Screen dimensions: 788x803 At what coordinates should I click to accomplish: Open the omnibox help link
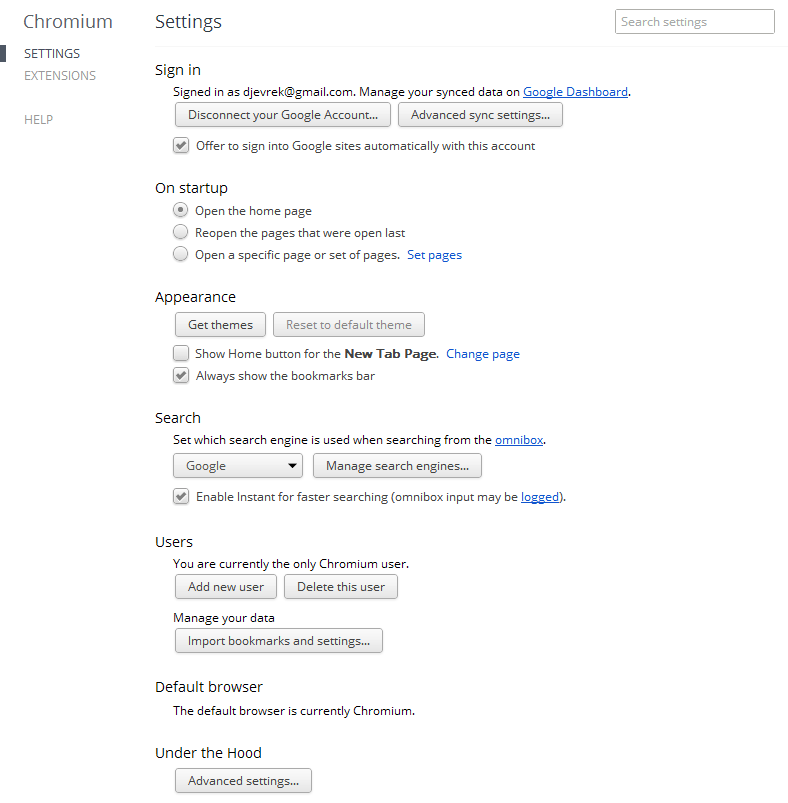[519, 440]
